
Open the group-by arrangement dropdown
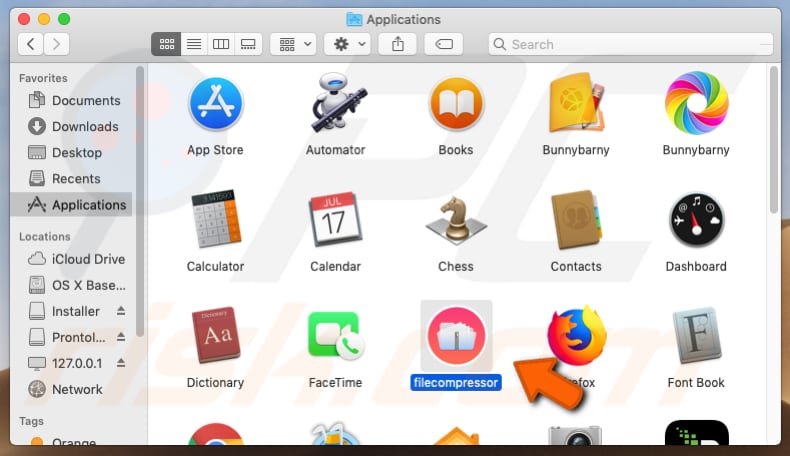click(294, 44)
